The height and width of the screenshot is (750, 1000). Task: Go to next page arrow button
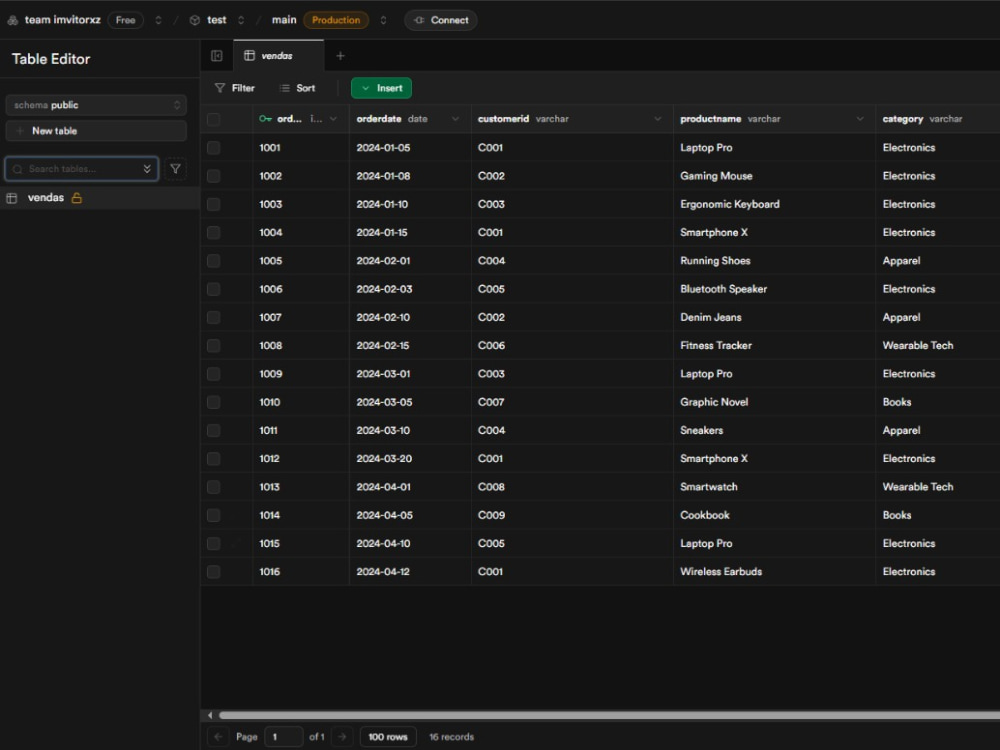[x=342, y=737]
